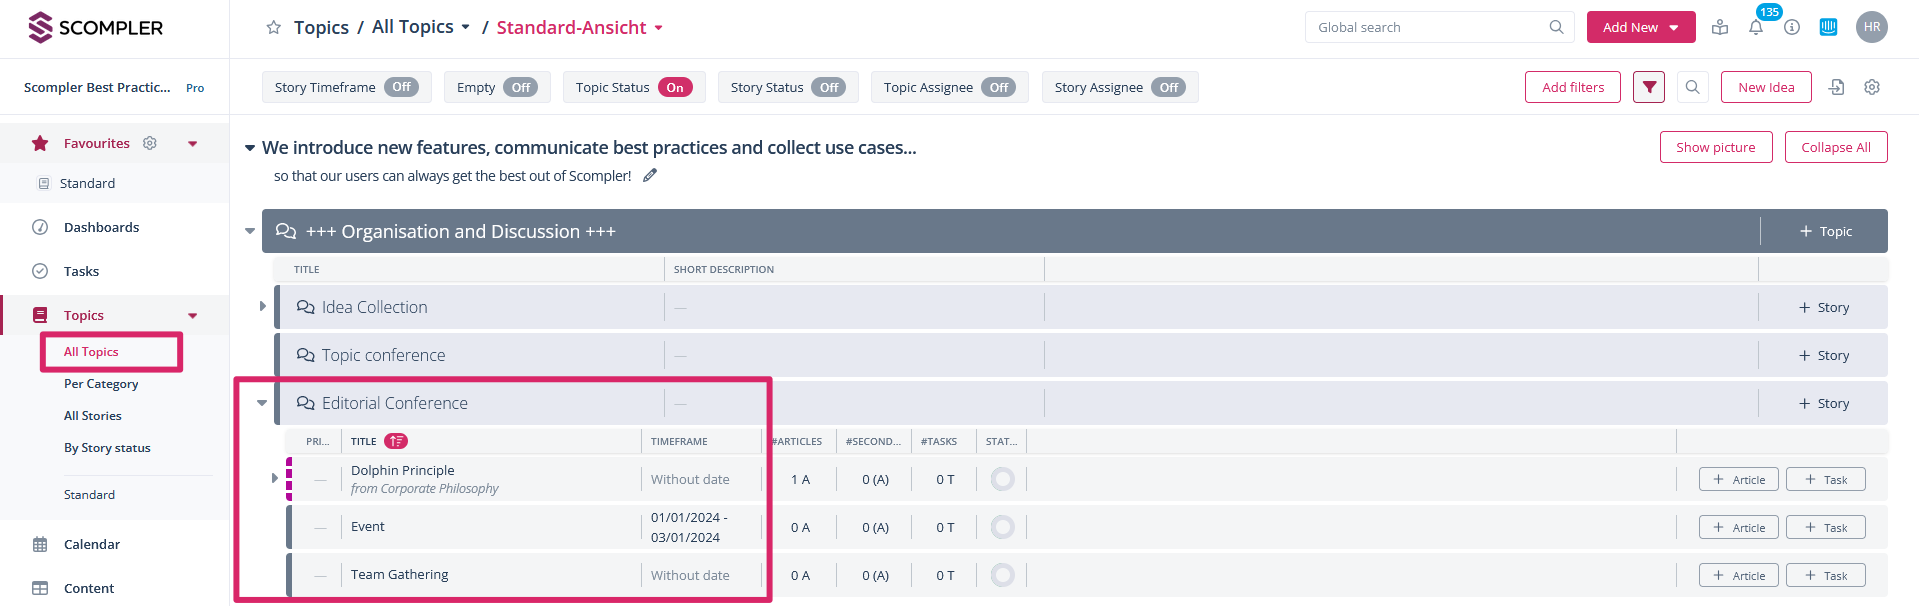Click into the Global search field

[1430, 28]
